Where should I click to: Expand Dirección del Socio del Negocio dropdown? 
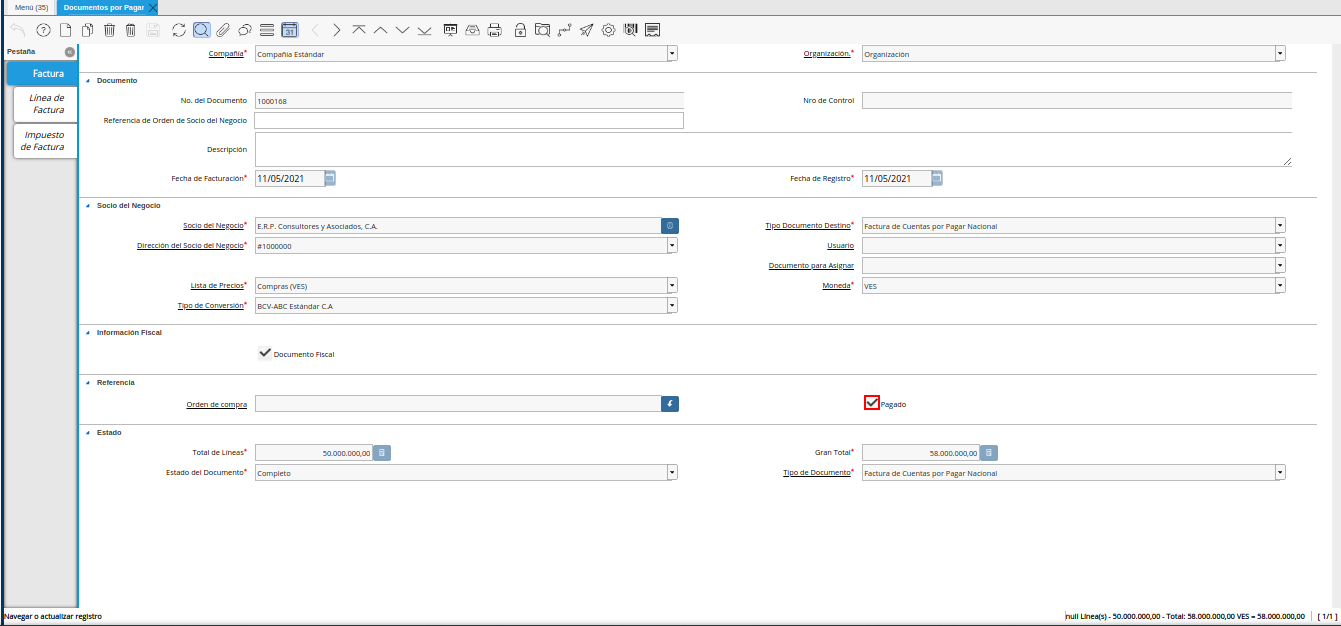click(x=672, y=245)
